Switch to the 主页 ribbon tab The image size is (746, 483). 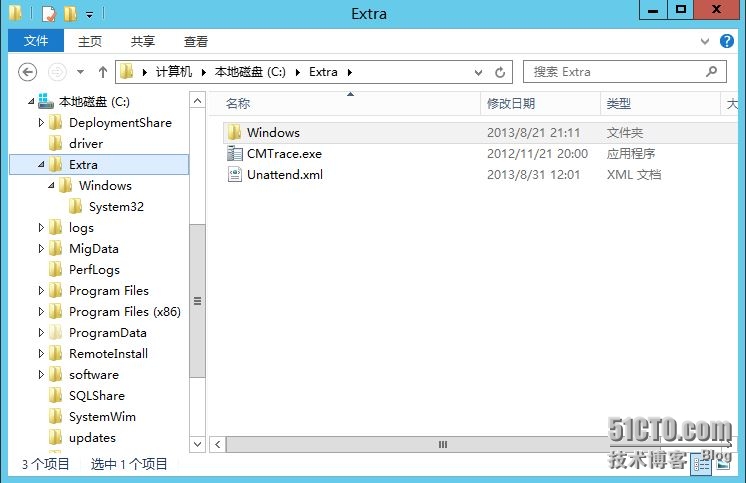pyautogui.click(x=89, y=41)
